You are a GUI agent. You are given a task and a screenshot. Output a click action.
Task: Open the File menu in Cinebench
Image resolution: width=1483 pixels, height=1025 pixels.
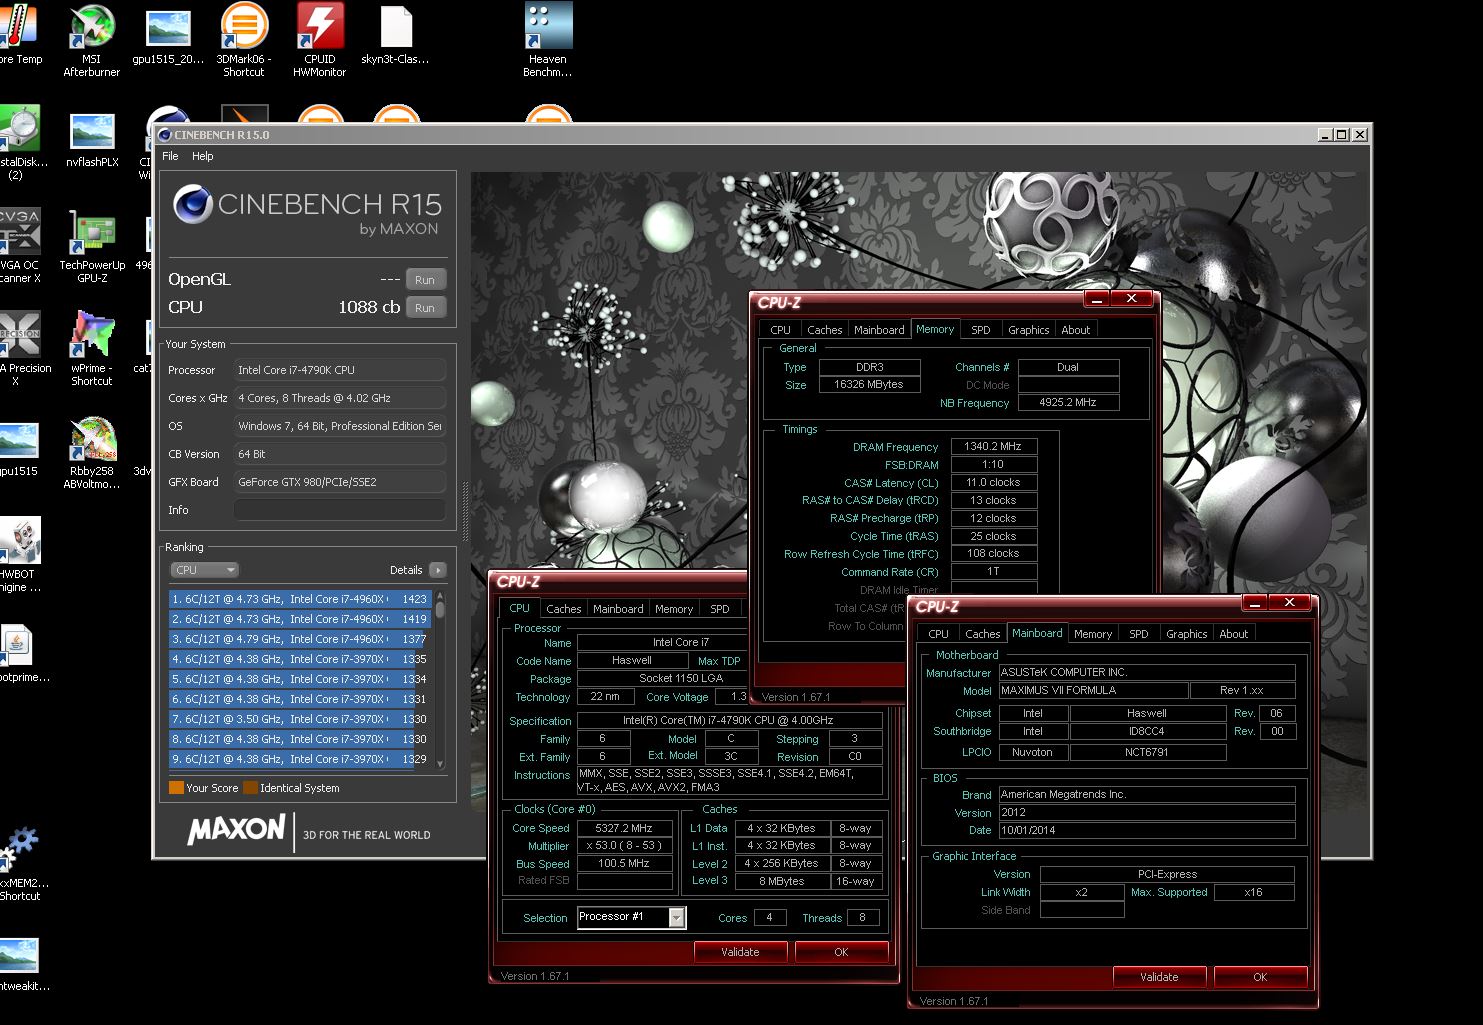pos(170,156)
